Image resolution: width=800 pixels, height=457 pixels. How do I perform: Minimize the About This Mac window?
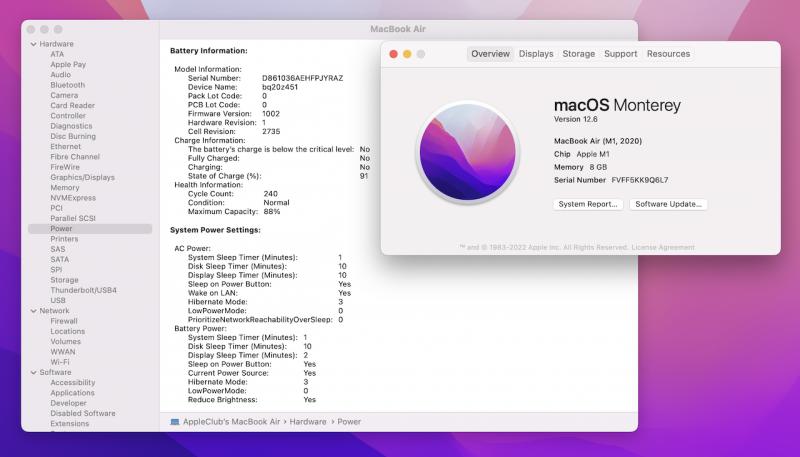coord(407,54)
